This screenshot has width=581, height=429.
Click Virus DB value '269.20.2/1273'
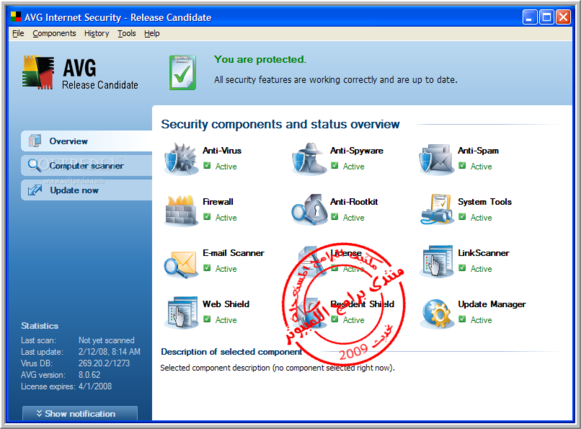[104, 363]
